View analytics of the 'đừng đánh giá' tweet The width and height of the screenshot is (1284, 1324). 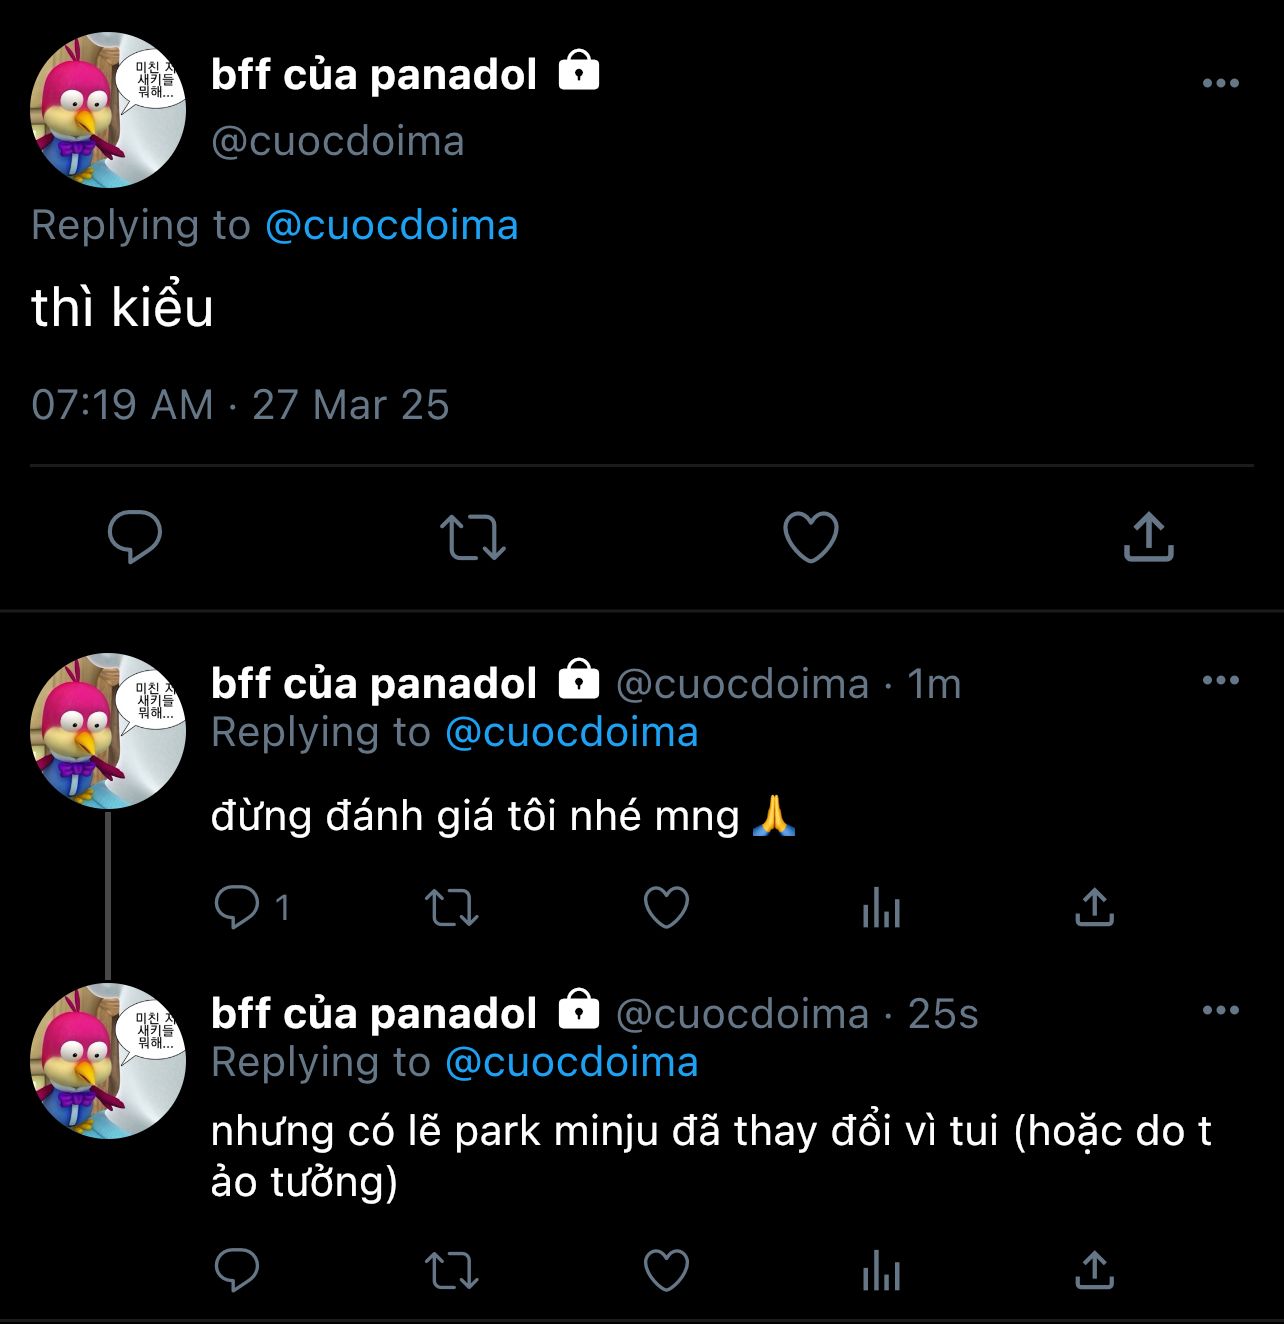pos(881,908)
